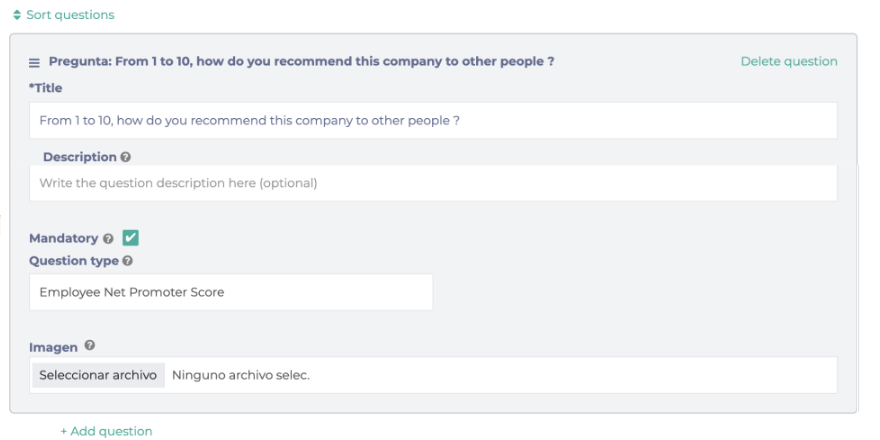Image resolution: width=880 pixels, height=440 pixels.
Task: Click into the Description input field
Action: tap(433, 184)
